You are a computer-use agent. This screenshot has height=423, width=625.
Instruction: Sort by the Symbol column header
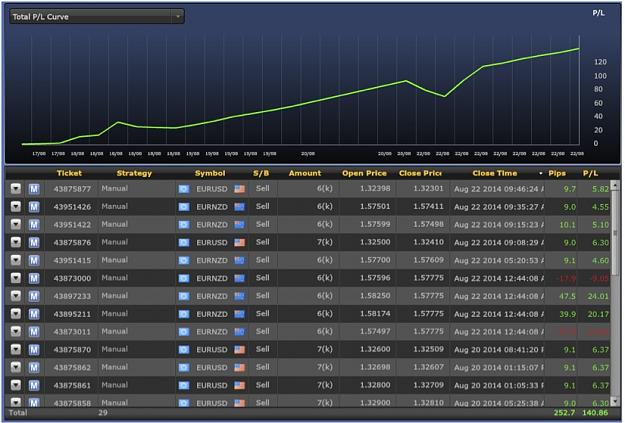coord(210,173)
